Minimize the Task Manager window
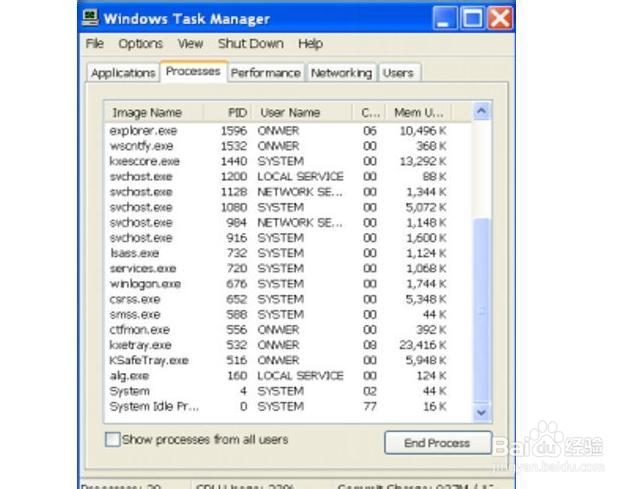The image size is (640, 489). pyautogui.click(x=444, y=19)
